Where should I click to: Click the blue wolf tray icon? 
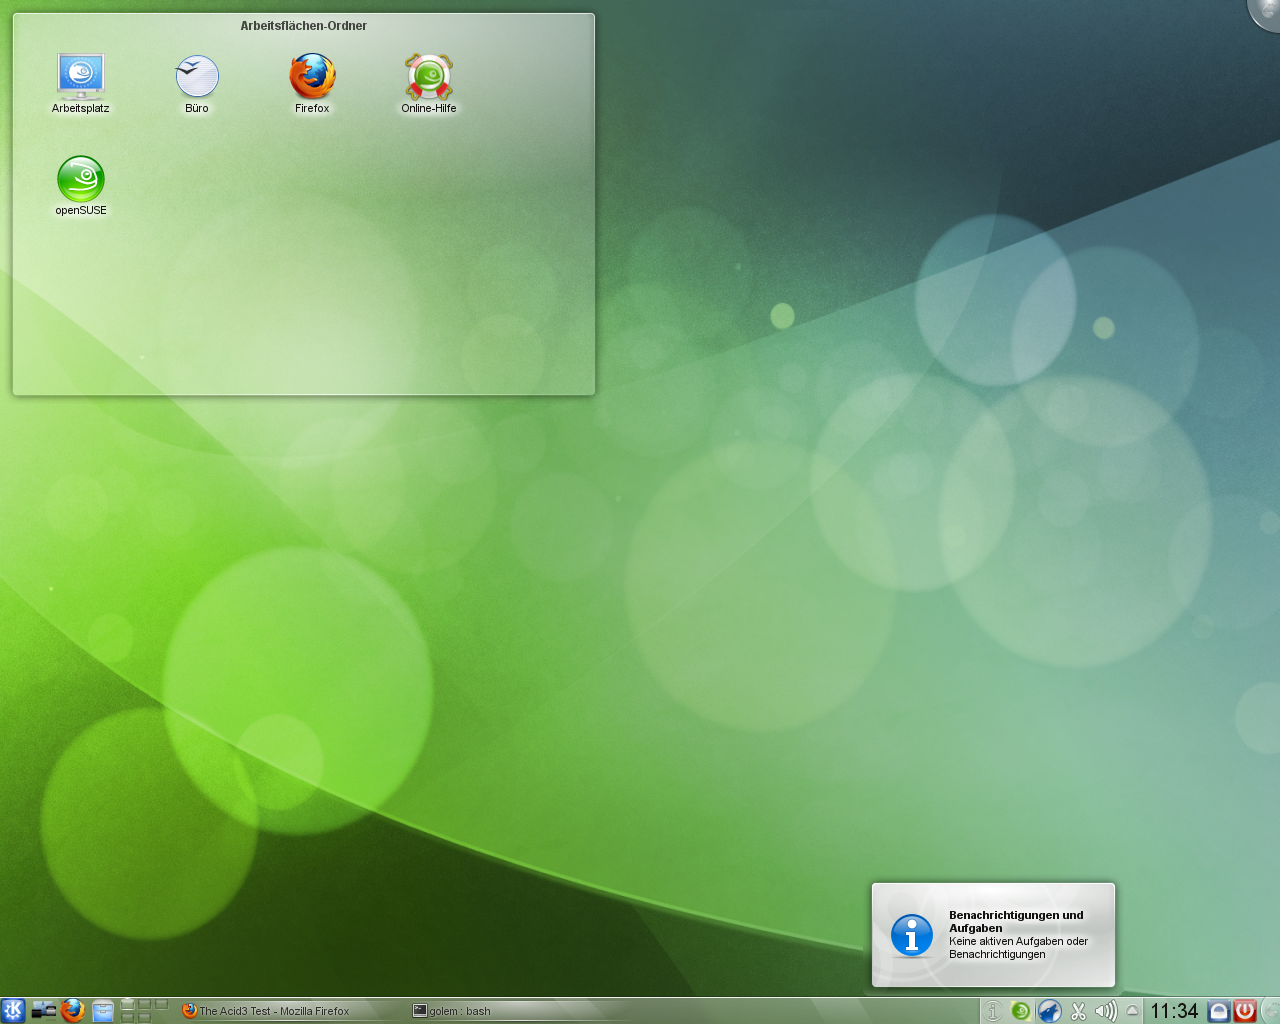1049,1011
